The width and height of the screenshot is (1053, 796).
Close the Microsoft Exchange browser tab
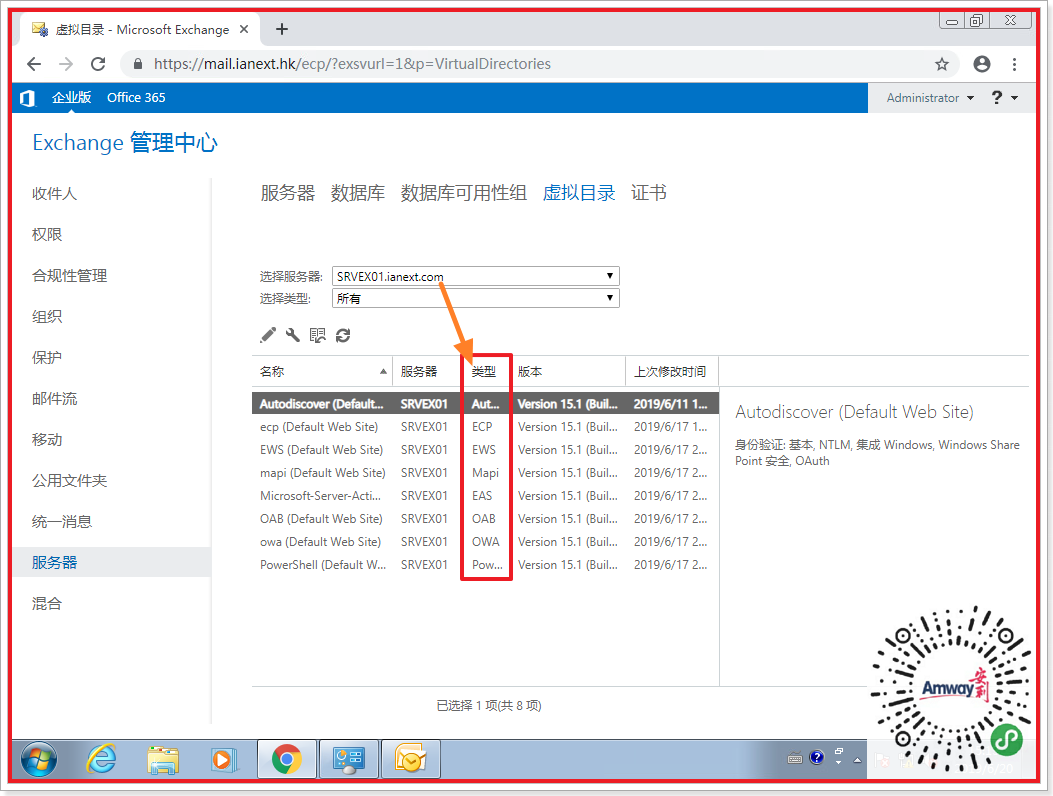[x=244, y=29]
